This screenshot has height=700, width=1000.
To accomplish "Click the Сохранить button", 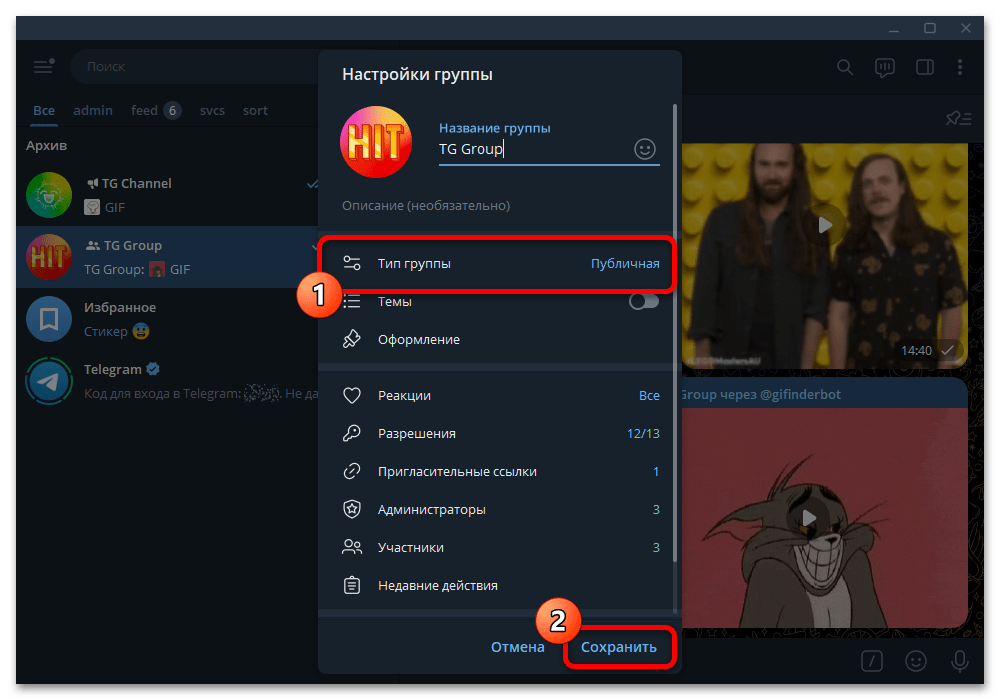I will click(x=619, y=647).
